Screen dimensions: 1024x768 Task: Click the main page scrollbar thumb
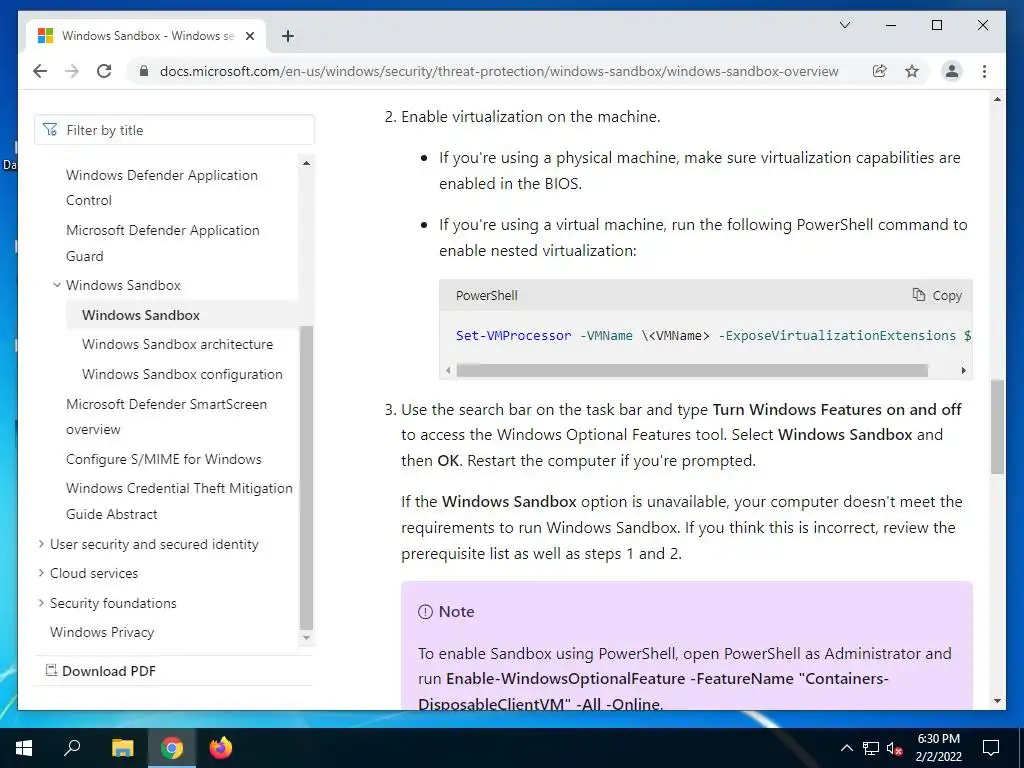[997, 426]
